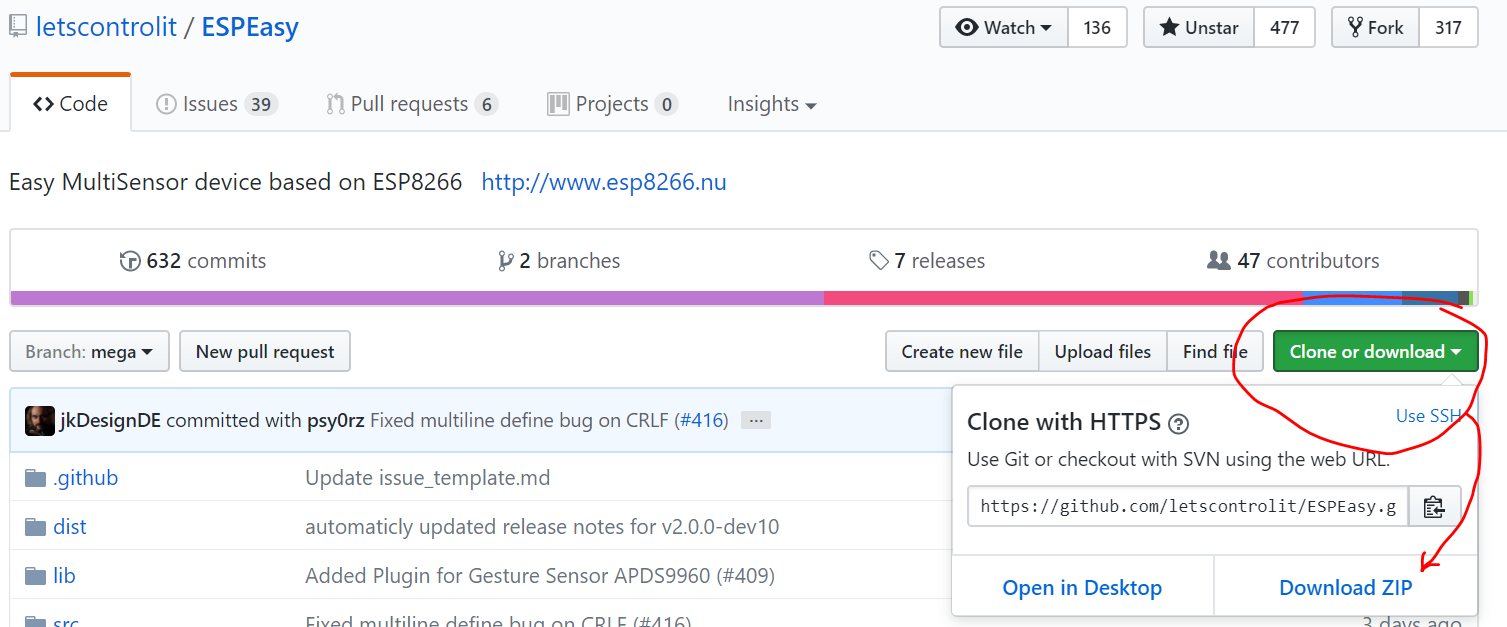Click the dist folder icon
This screenshot has width=1507, height=627.
[36, 527]
